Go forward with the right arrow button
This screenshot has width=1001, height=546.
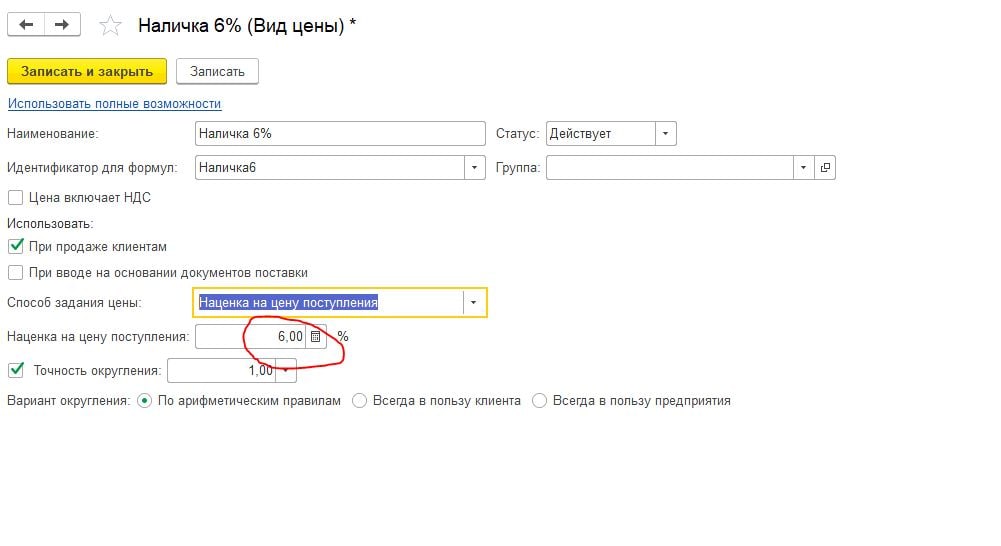pos(62,25)
